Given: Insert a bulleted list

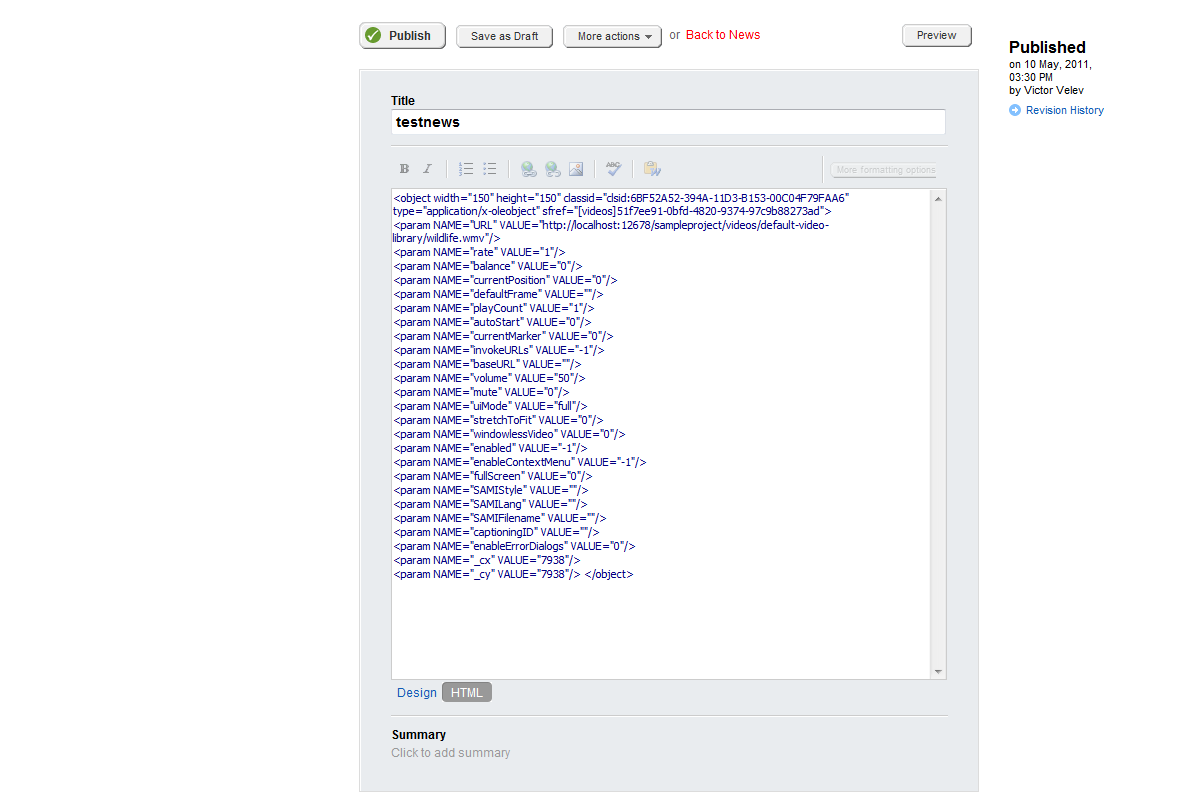Looking at the screenshot, I should (489, 169).
